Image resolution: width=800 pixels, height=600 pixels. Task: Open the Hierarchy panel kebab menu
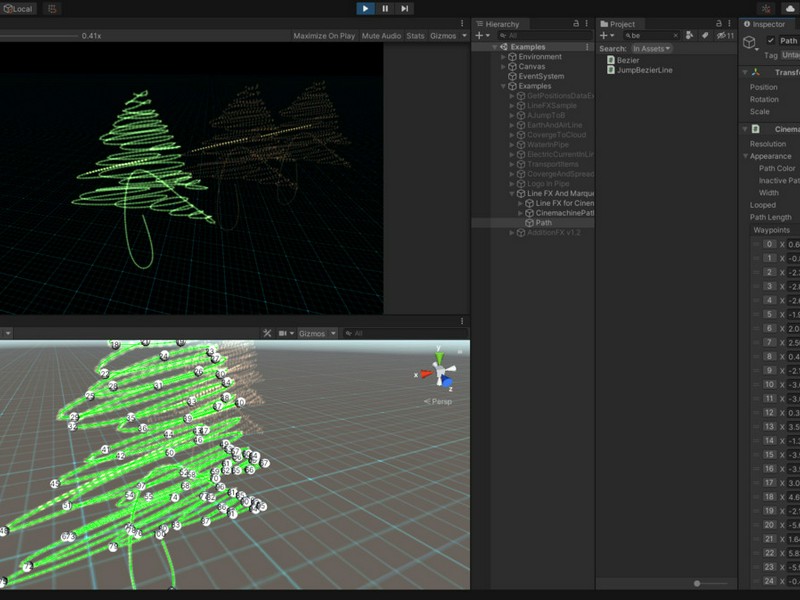(x=587, y=23)
